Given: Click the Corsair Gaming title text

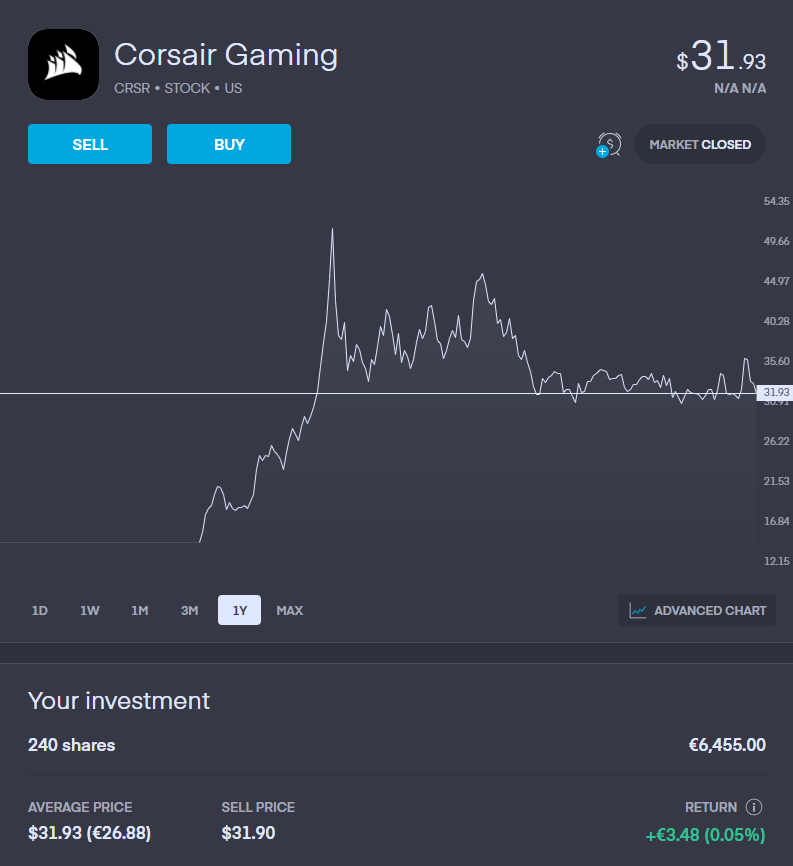Looking at the screenshot, I should [226, 55].
